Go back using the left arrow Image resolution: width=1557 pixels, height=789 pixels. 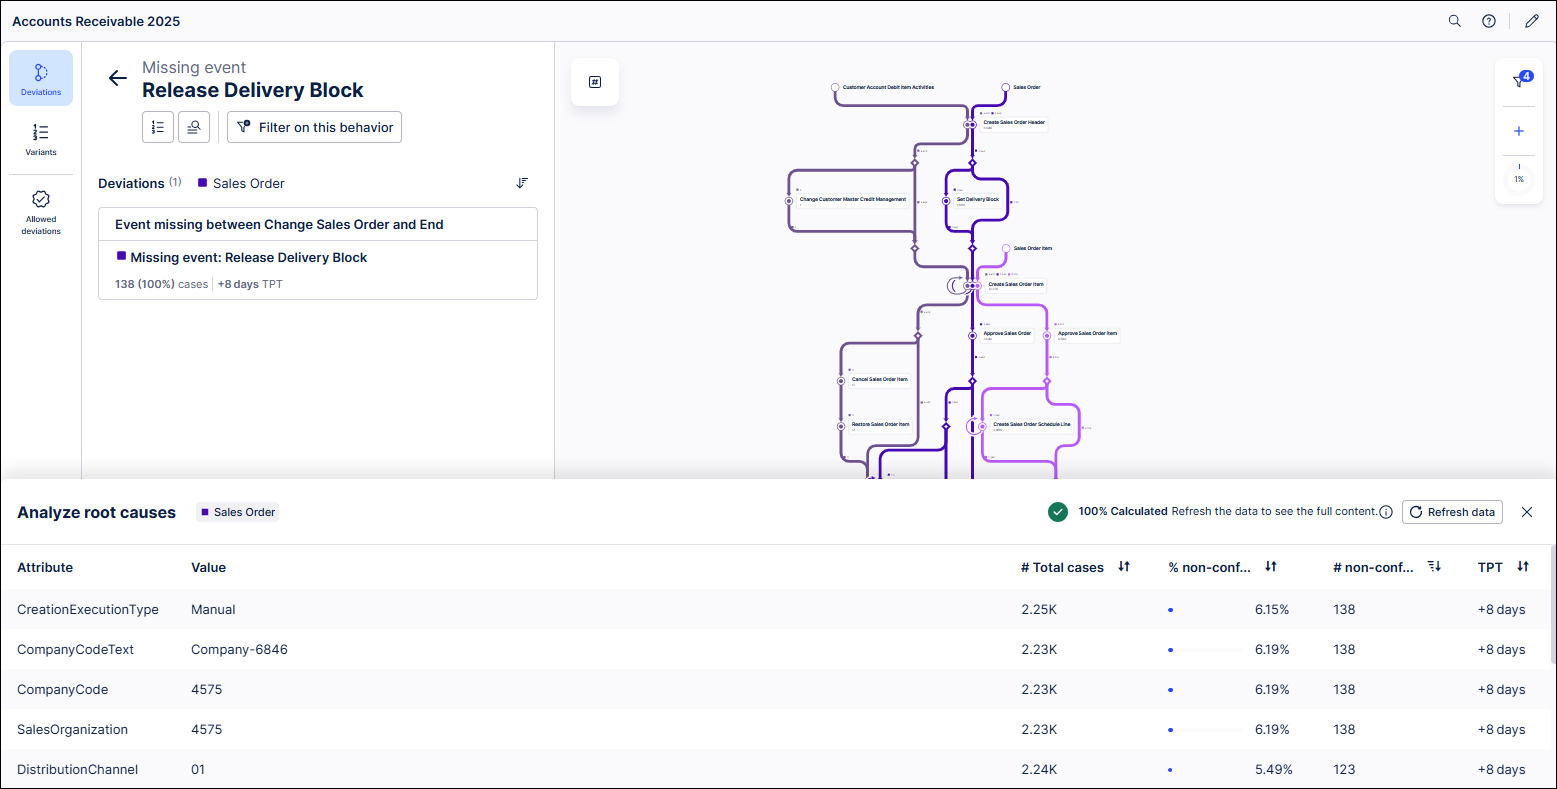pos(118,79)
